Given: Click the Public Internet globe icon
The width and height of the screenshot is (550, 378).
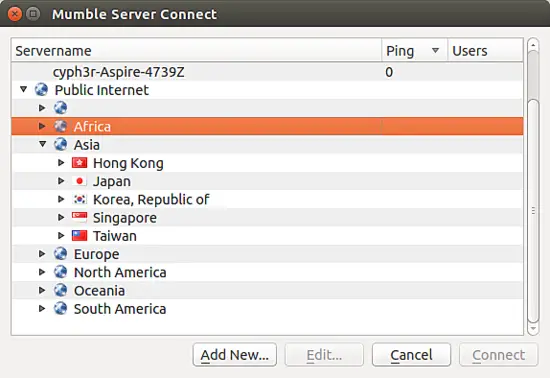Looking at the screenshot, I should pyautogui.click(x=41, y=90).
